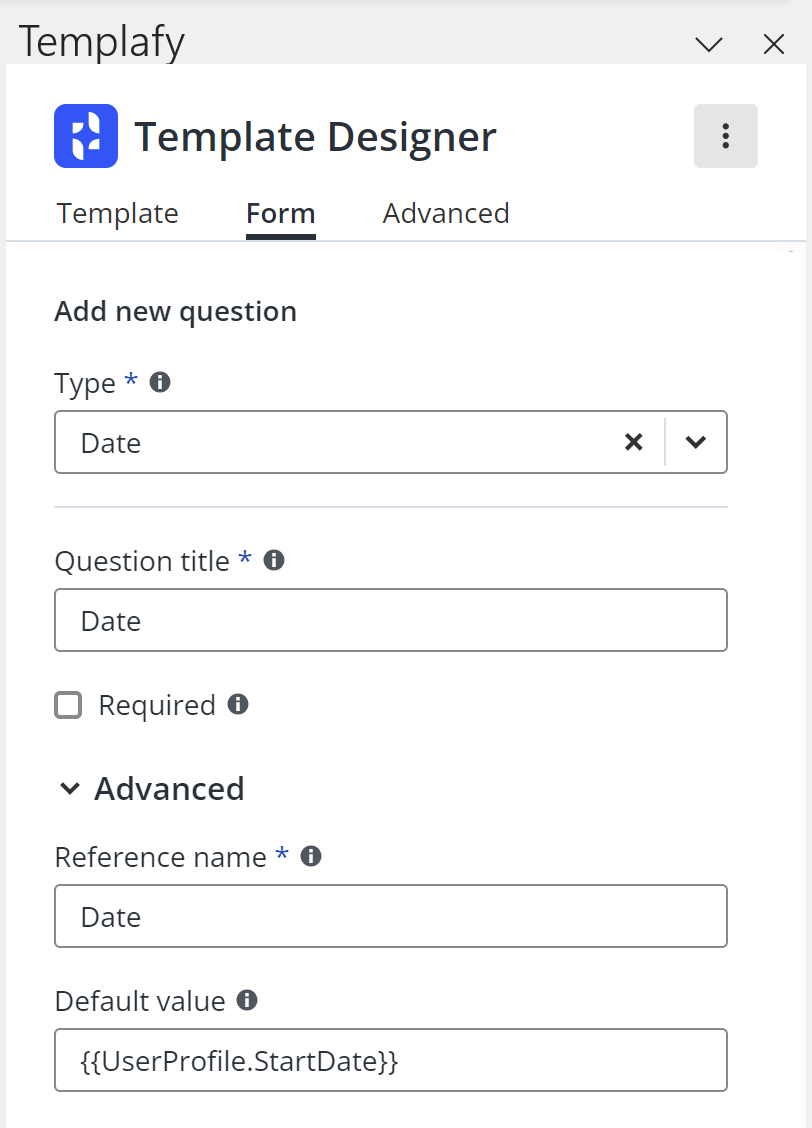Switch to the Template tab
812x1128 pixels.
(117, 214)
